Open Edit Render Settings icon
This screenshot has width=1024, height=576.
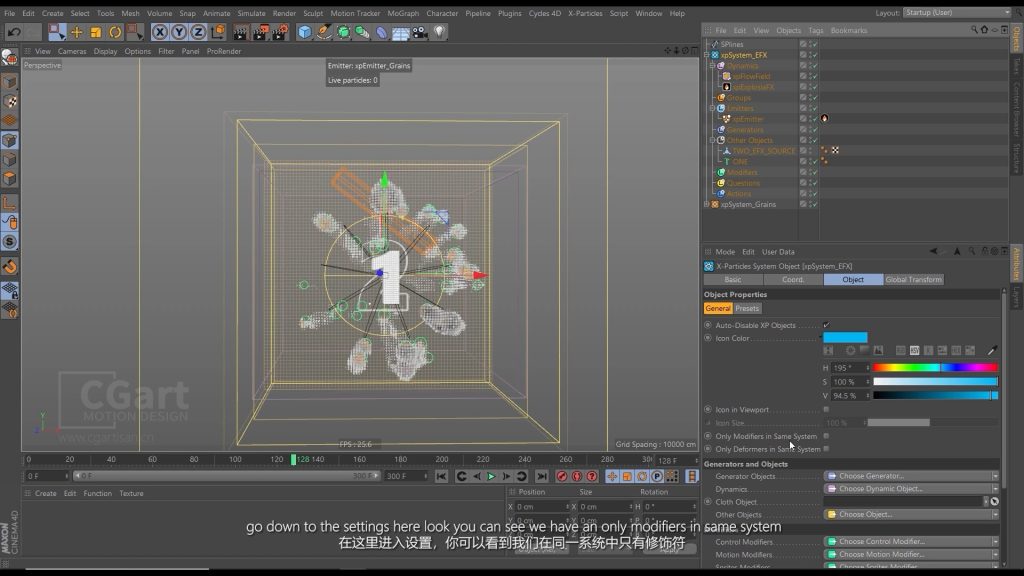pos(280,31)
